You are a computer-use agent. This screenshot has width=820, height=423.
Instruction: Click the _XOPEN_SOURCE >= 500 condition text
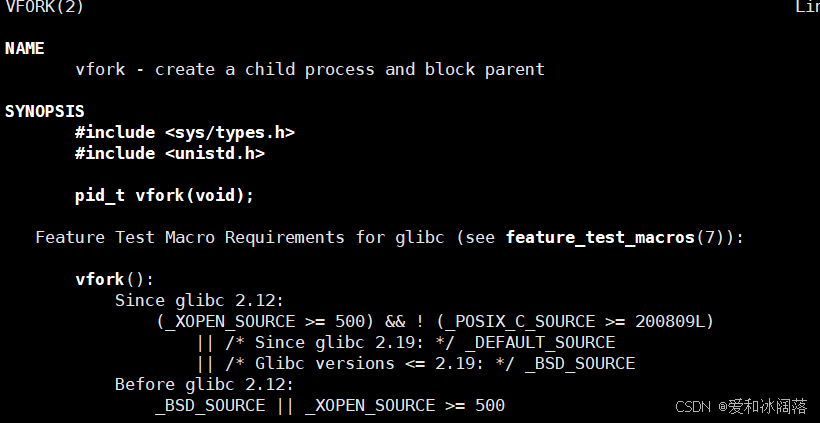tap(265, 322)
